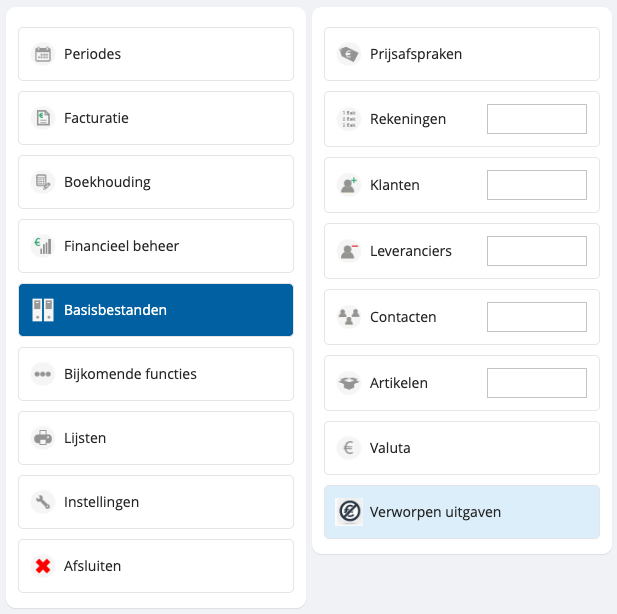The width and height of the screenshot is (617, 614).
Task: Open the Contacten menu entry
Action: pos(403,317)
